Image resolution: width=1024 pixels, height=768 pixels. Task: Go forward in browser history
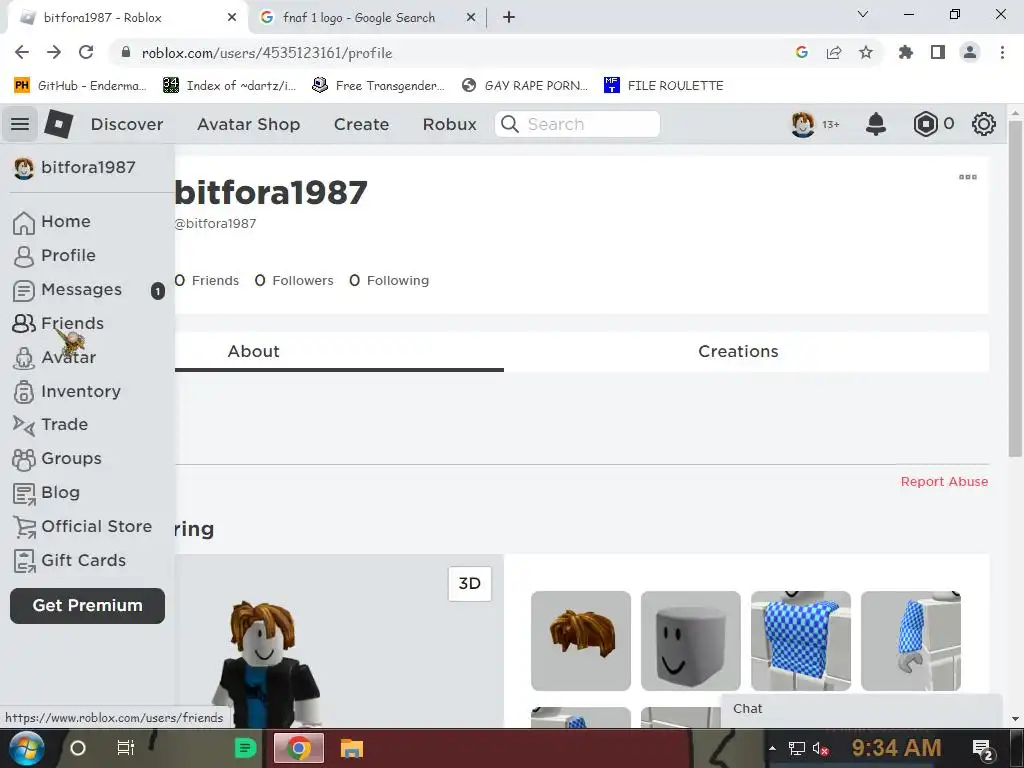click(54, 53)
